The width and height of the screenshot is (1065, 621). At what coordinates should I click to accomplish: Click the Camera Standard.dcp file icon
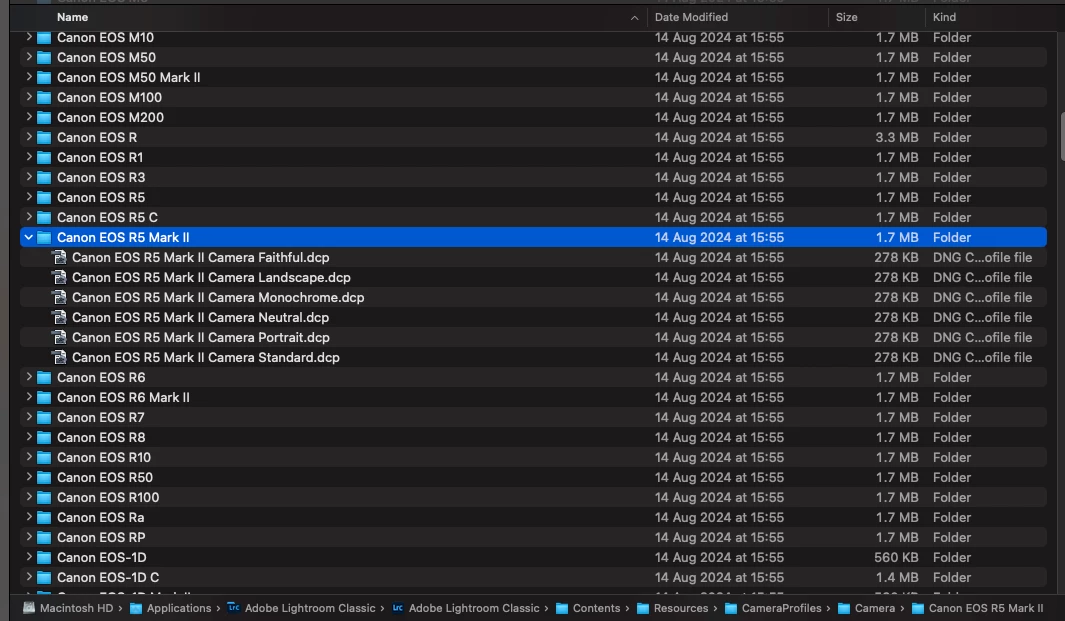coord(60,357)
